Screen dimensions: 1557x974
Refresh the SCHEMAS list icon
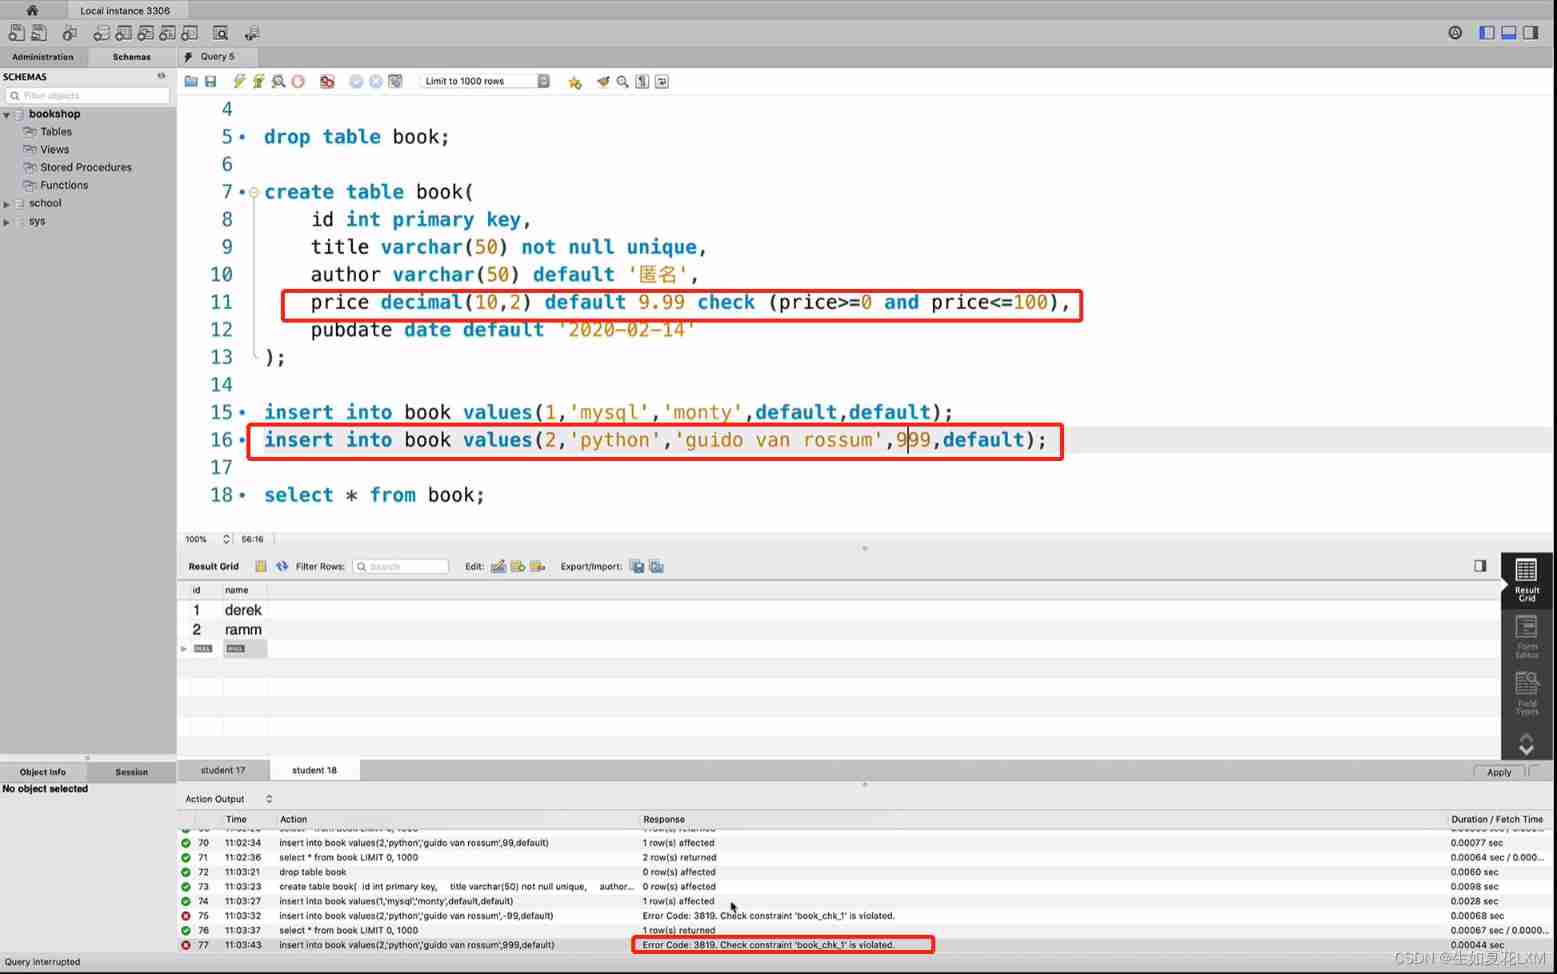162,76
